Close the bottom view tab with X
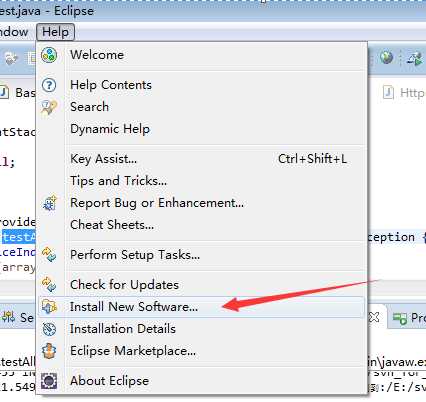426x402 pixels. (x=374, y=317)
